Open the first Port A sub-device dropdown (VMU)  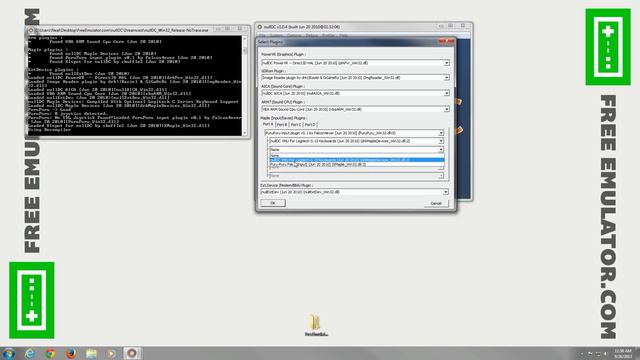point(441,141)
